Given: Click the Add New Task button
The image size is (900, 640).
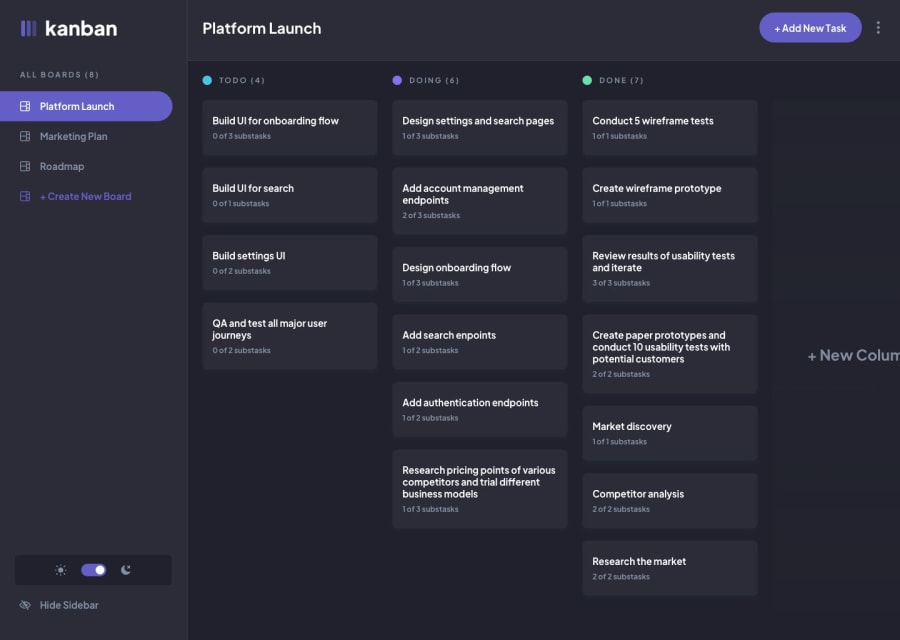Looking at the screenshot, I should [810, 28].
